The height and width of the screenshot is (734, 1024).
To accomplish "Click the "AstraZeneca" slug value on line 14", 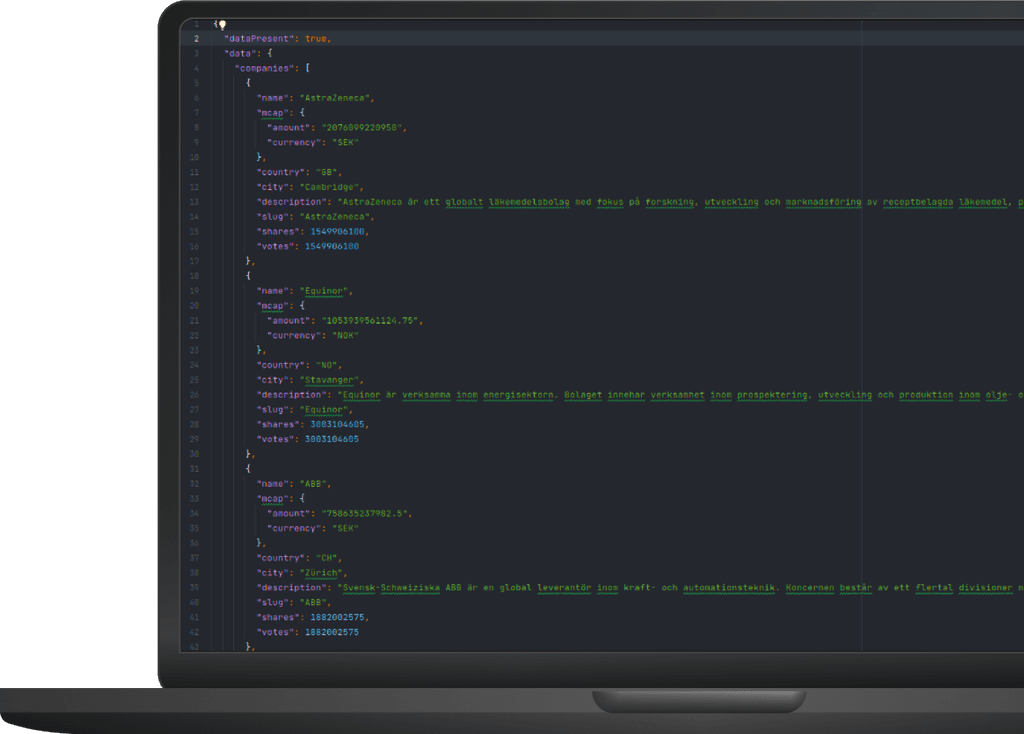I will [335, 217].
